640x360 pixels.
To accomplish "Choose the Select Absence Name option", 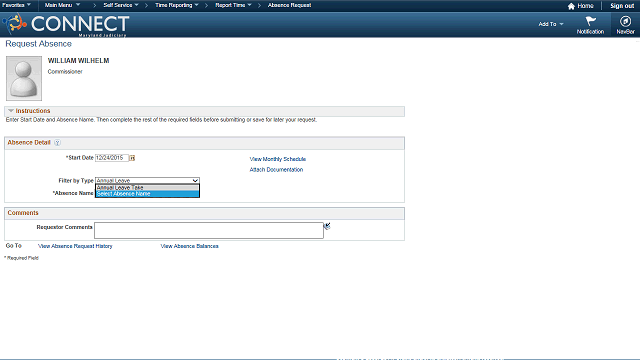I will click(x=147, y=194).
